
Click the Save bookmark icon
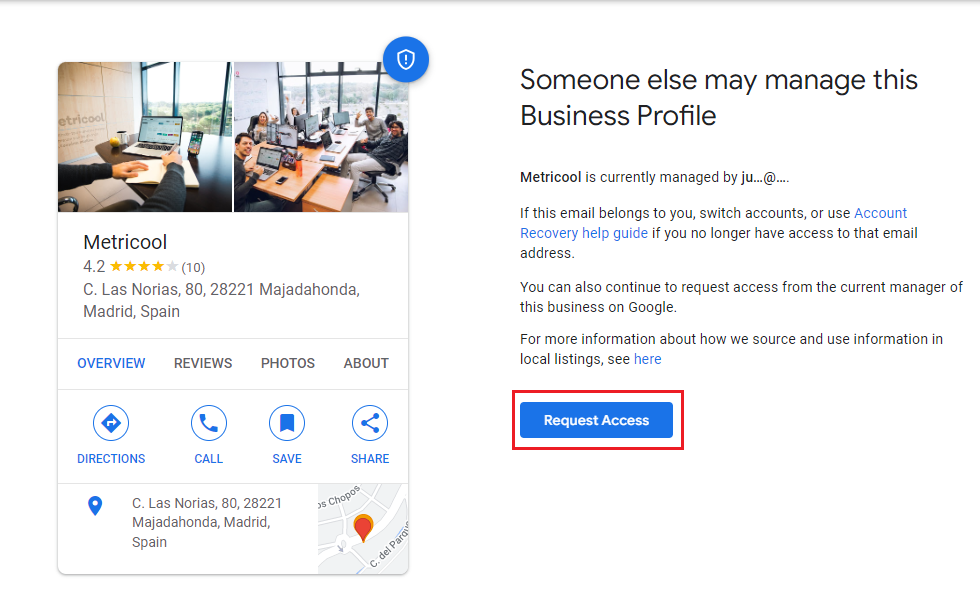click(287, 423)
